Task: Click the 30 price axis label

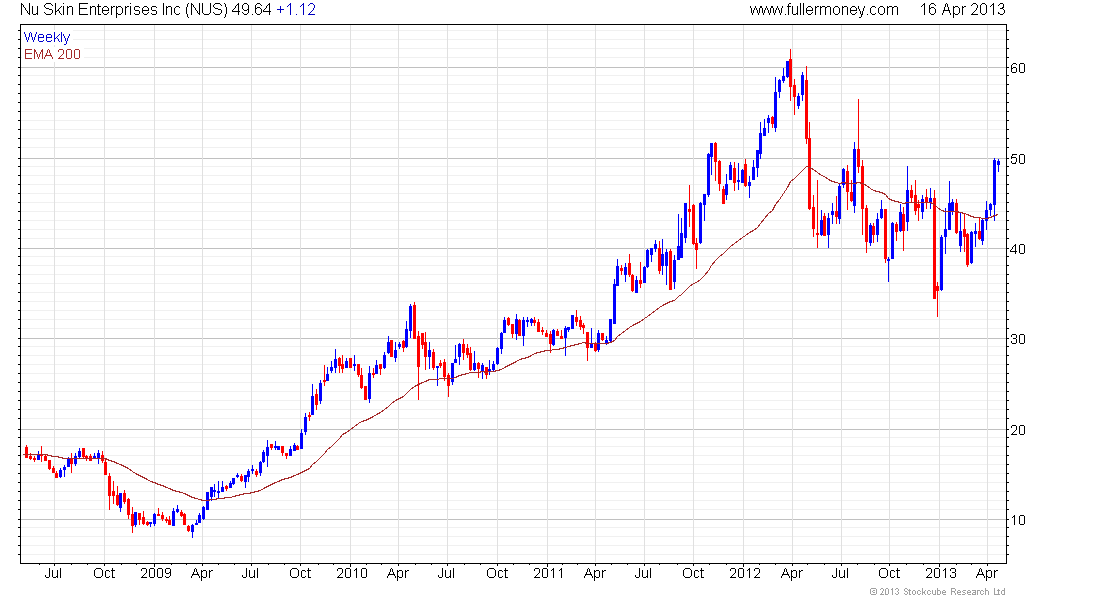Action: (x=1017, y=339)
